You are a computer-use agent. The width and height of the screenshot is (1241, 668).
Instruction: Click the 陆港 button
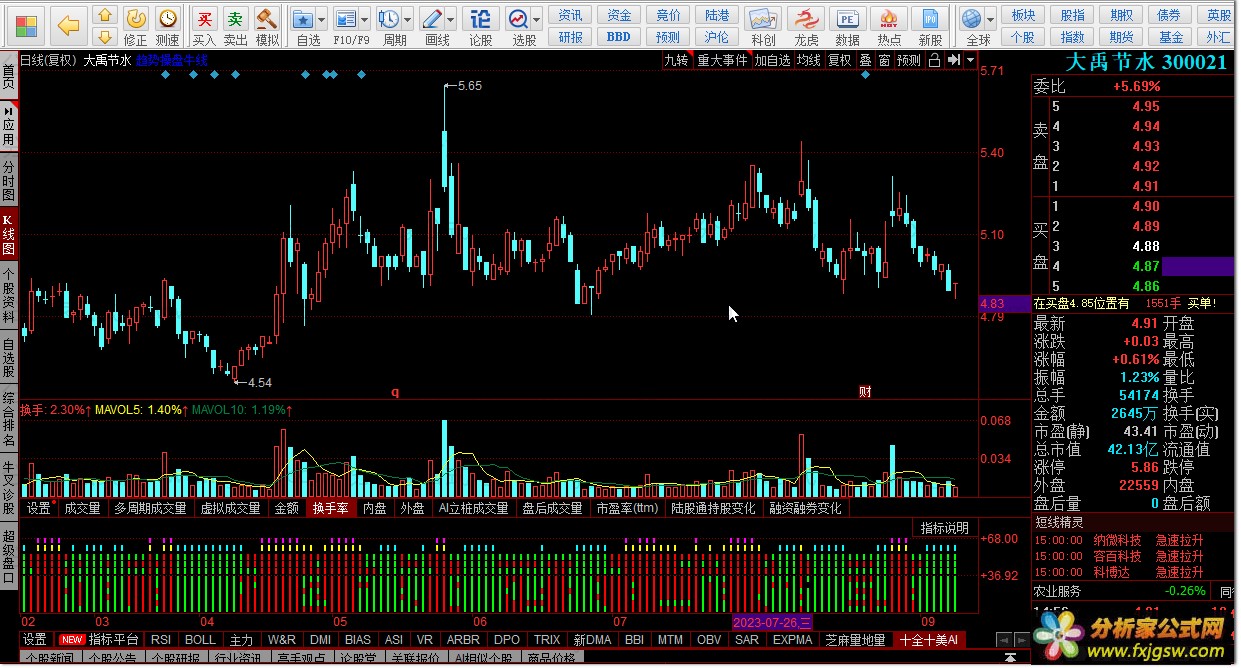pos(717,15)
